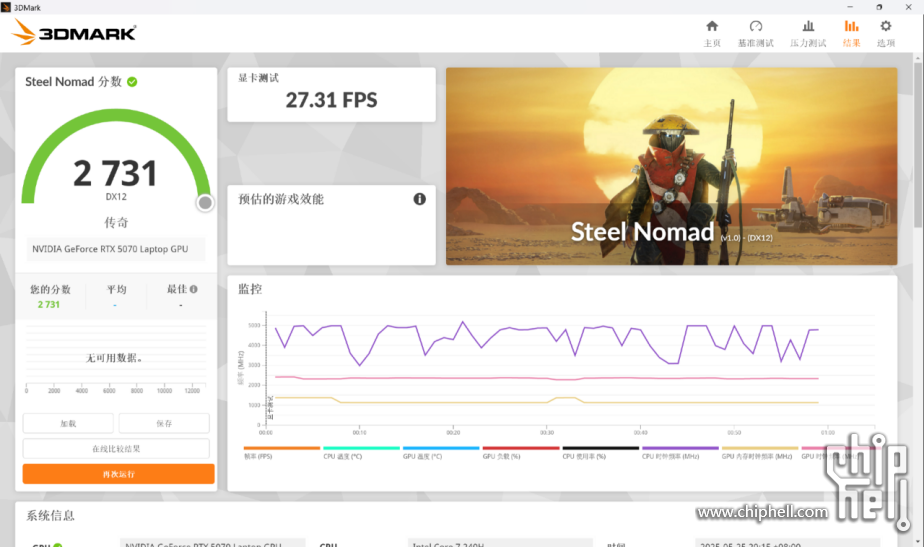The image size is (924, 547).
Task: Click the 监控 monitoring heading
Action: click(250, 289)
